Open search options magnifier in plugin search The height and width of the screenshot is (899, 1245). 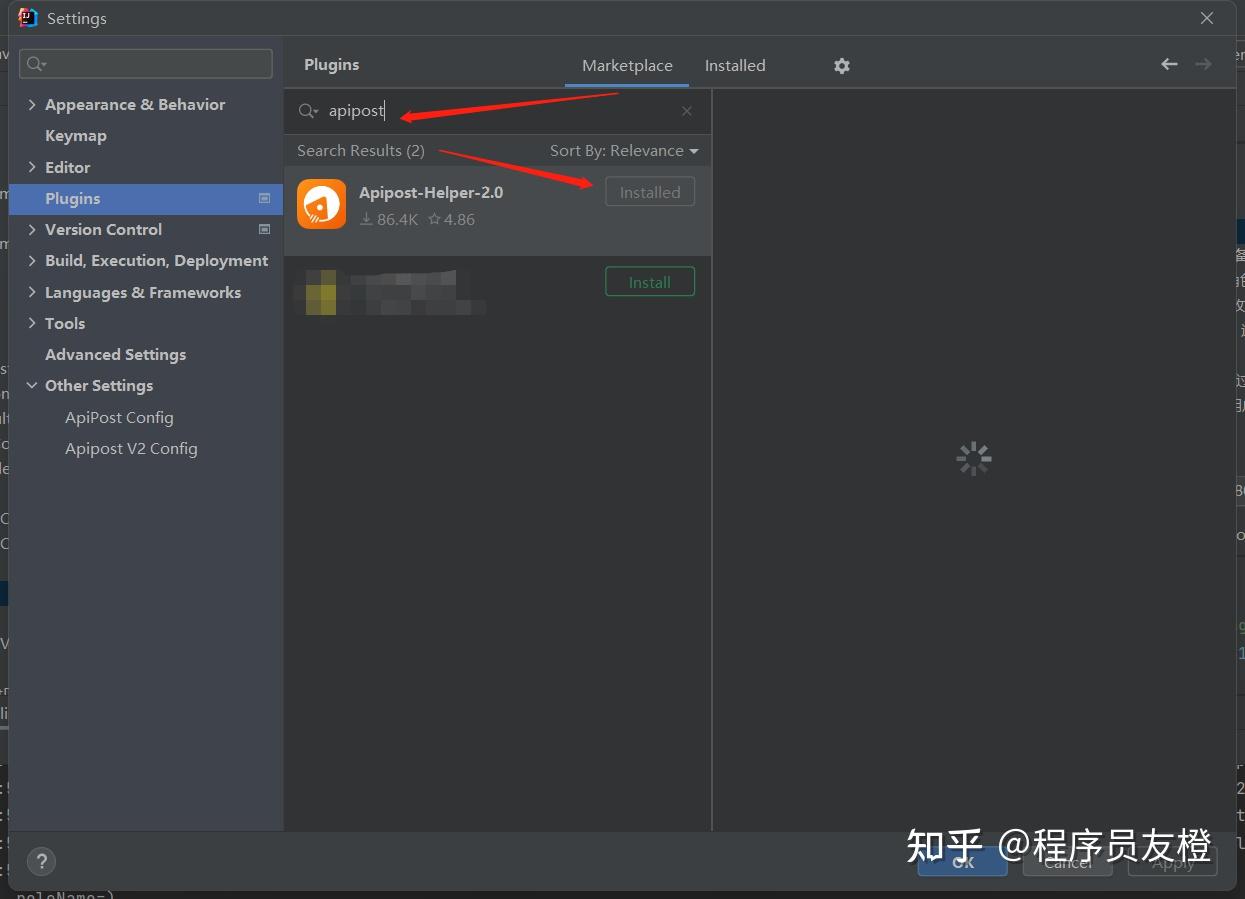pos(308,111)
